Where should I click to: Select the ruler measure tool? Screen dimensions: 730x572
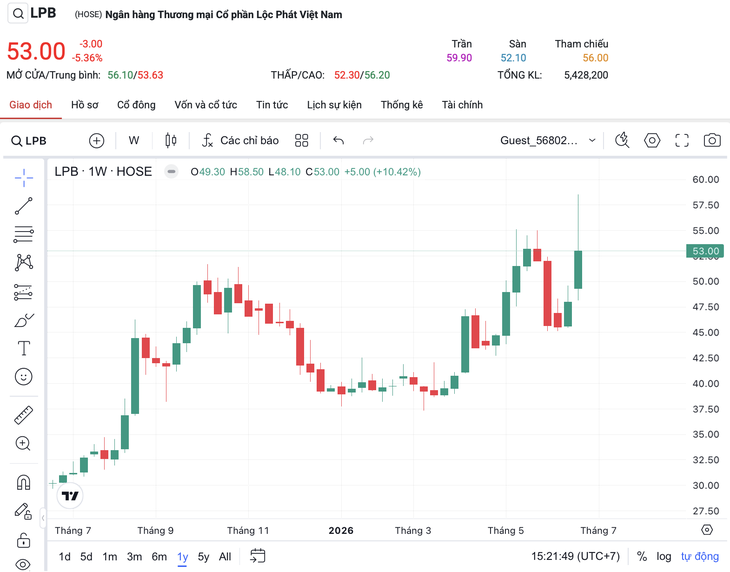pyautogui.click(x=23, y=415)
